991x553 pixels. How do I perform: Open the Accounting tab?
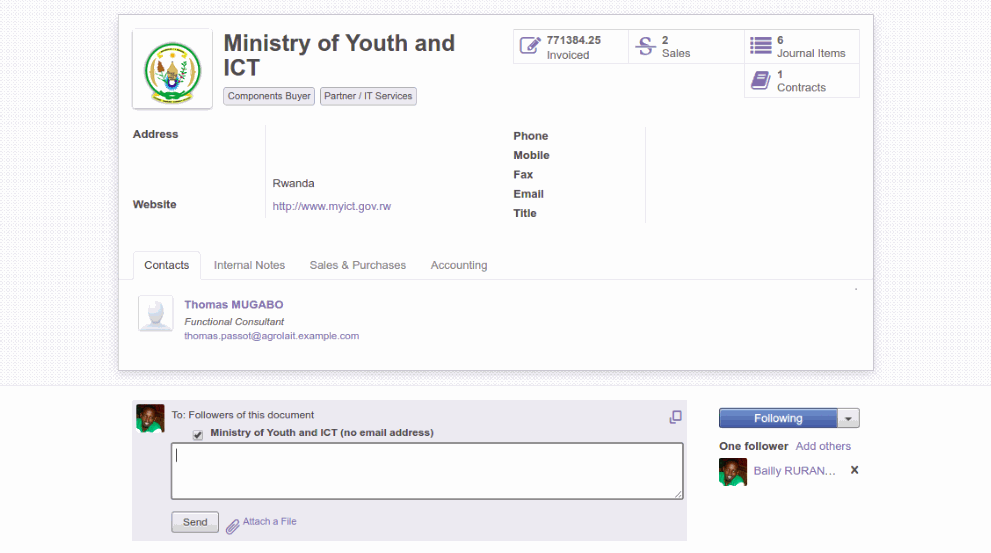(x=459, y=265)
